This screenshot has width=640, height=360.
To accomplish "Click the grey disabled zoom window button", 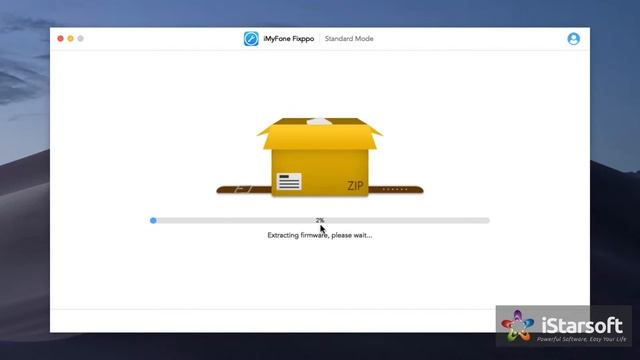I will 80,38.
